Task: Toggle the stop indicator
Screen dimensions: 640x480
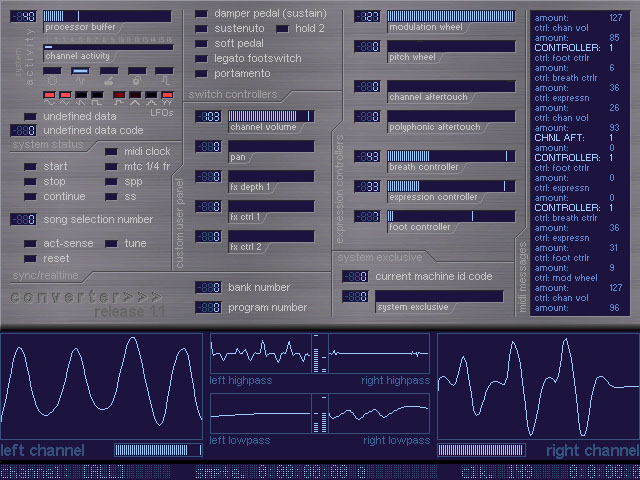Action: click(x=30, y=182)
